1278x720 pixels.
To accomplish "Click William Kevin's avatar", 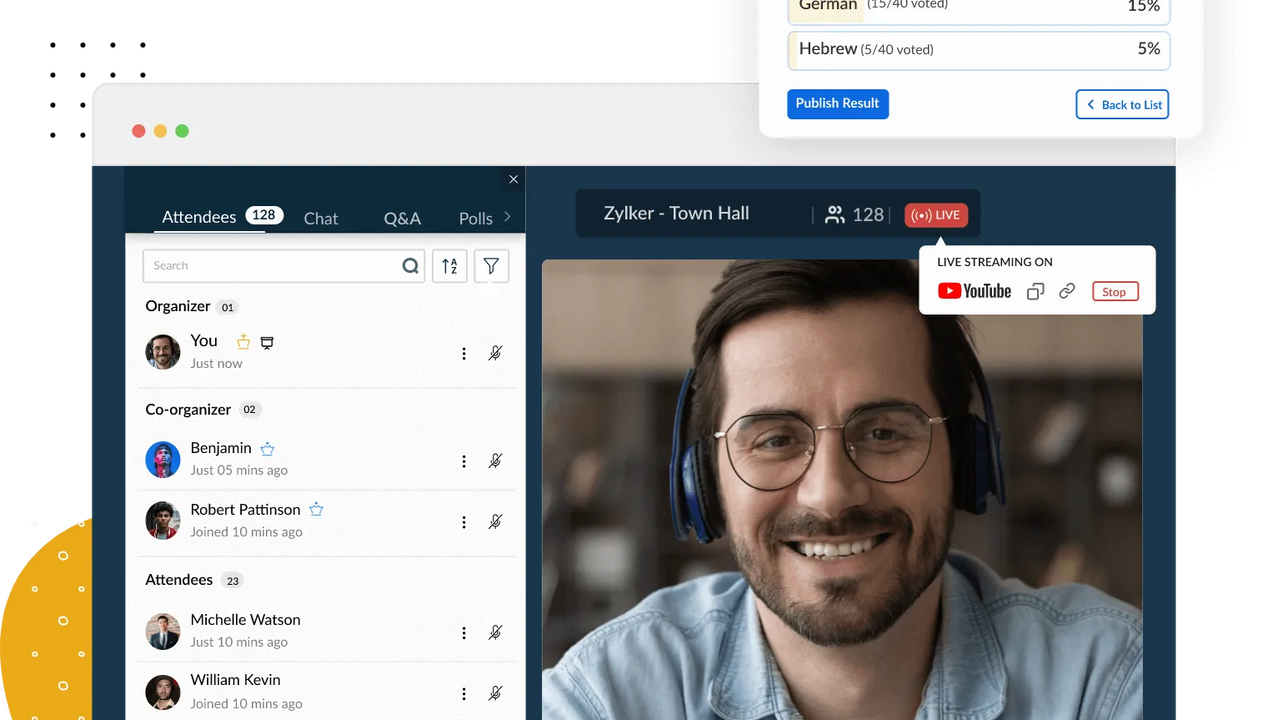I will pyautogui.click(x=163, y=693).
